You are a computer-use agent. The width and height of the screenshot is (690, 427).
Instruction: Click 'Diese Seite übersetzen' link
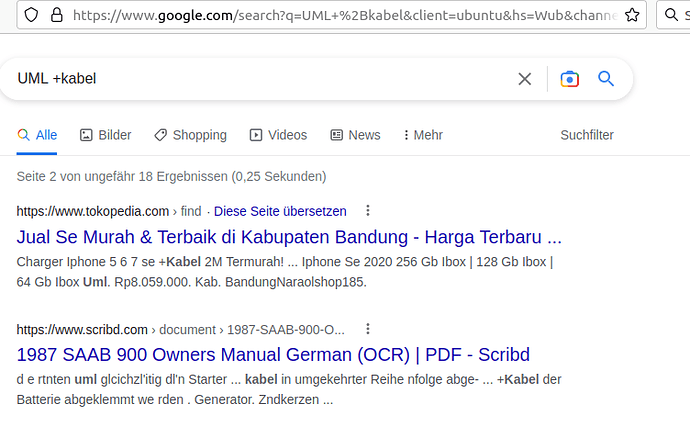[280, 211]
